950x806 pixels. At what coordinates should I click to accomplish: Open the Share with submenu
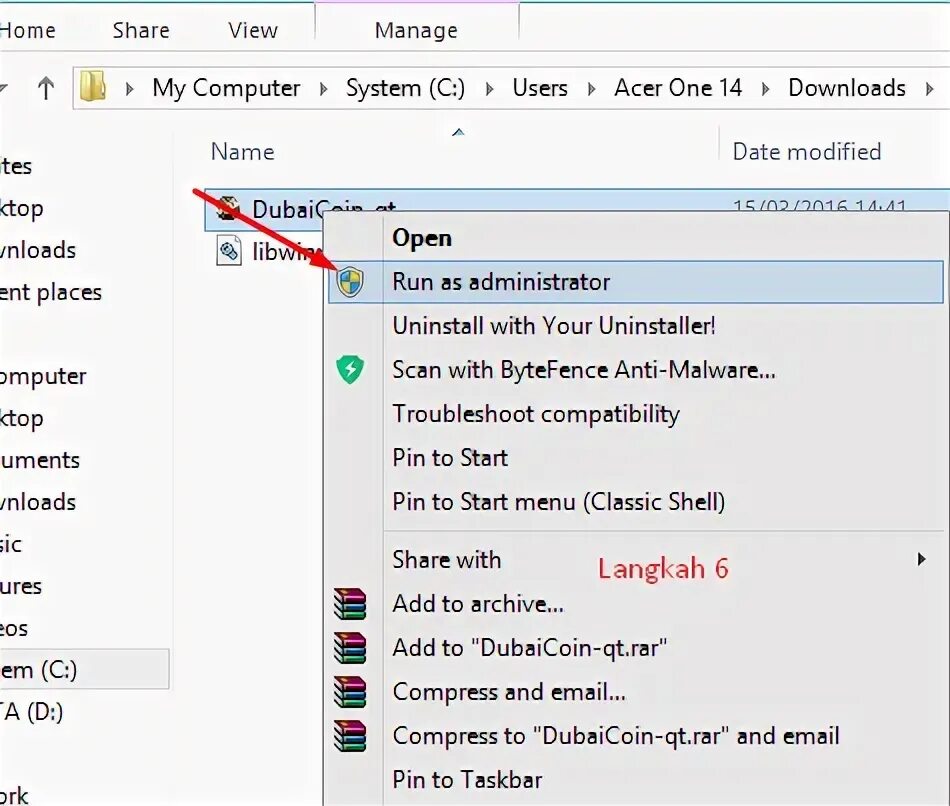pos(635,559)
